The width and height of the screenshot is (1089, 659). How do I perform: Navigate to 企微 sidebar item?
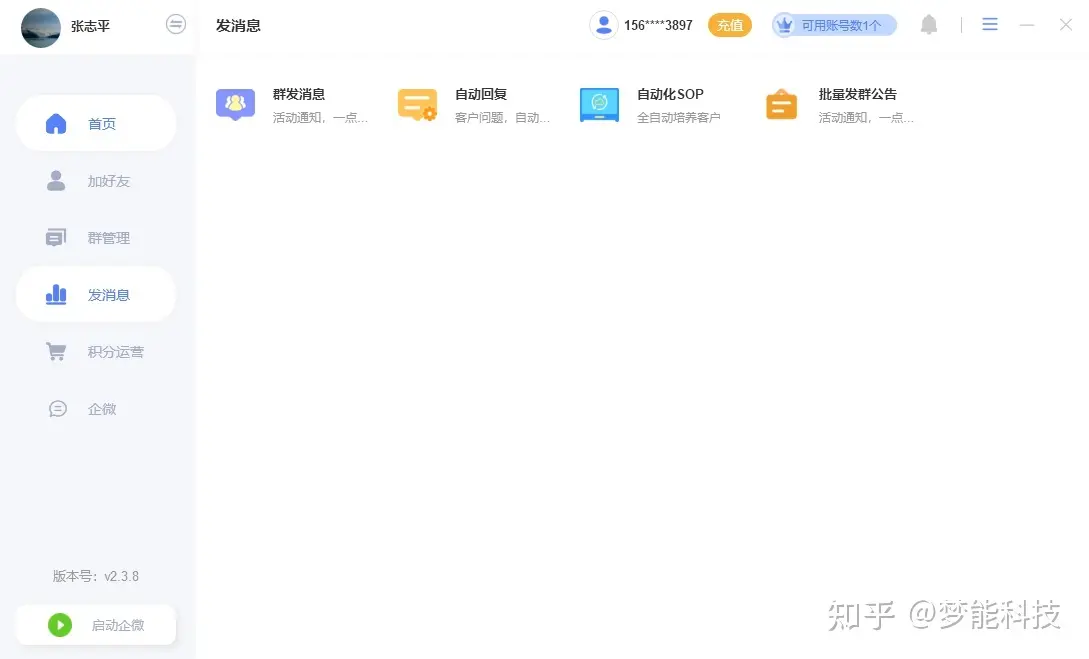96,409
